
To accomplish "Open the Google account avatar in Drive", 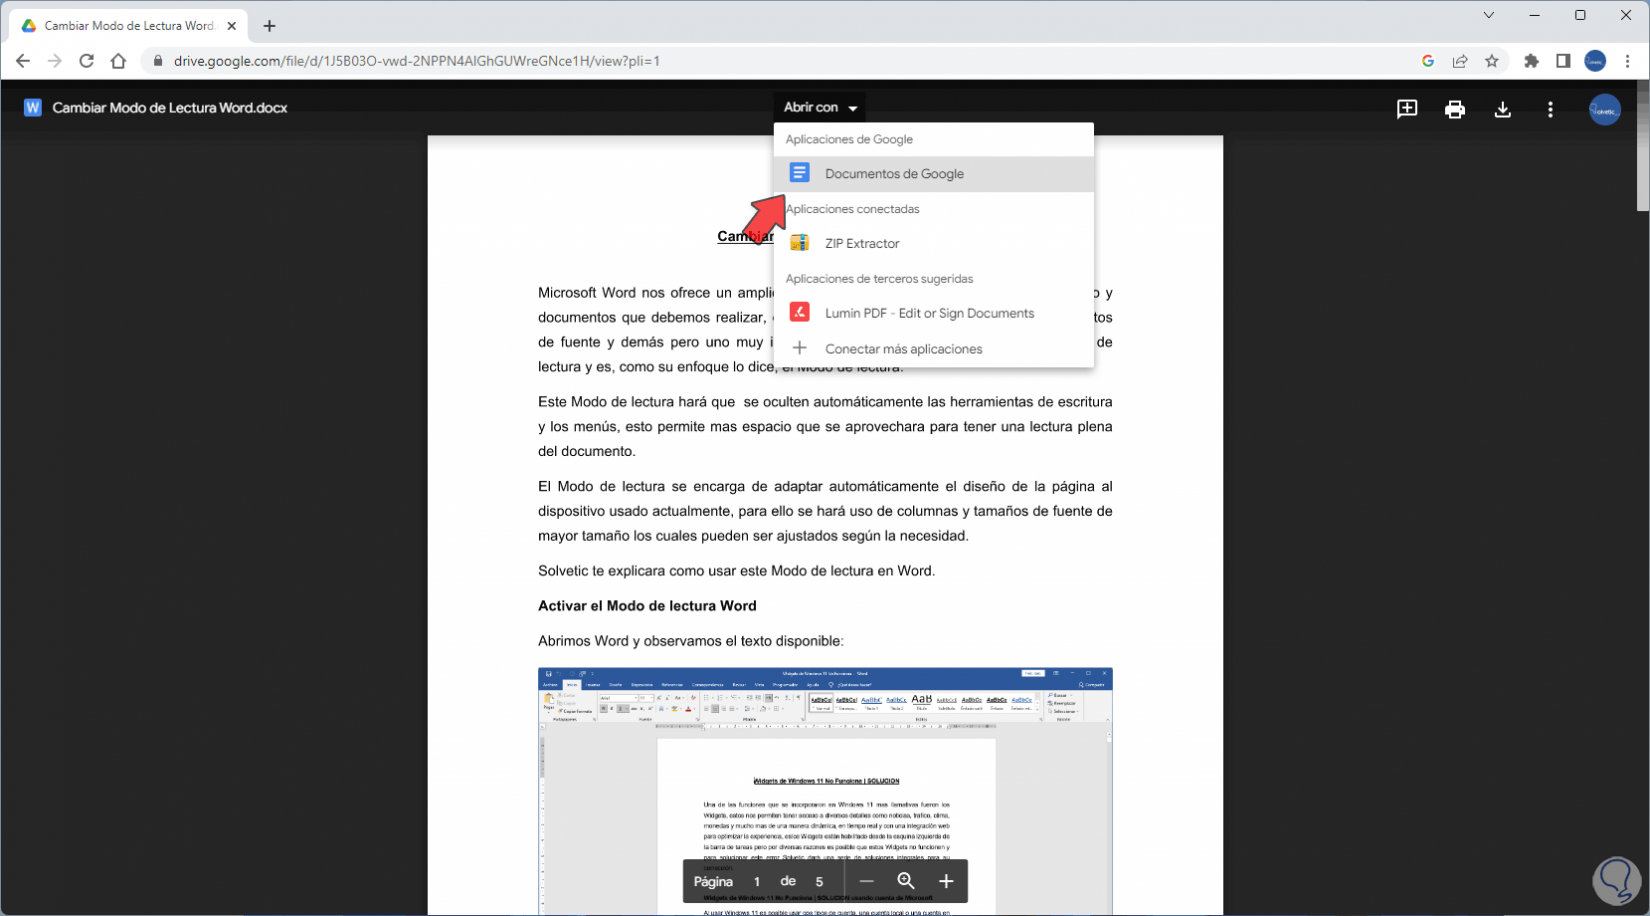I will pos(1605,110).
